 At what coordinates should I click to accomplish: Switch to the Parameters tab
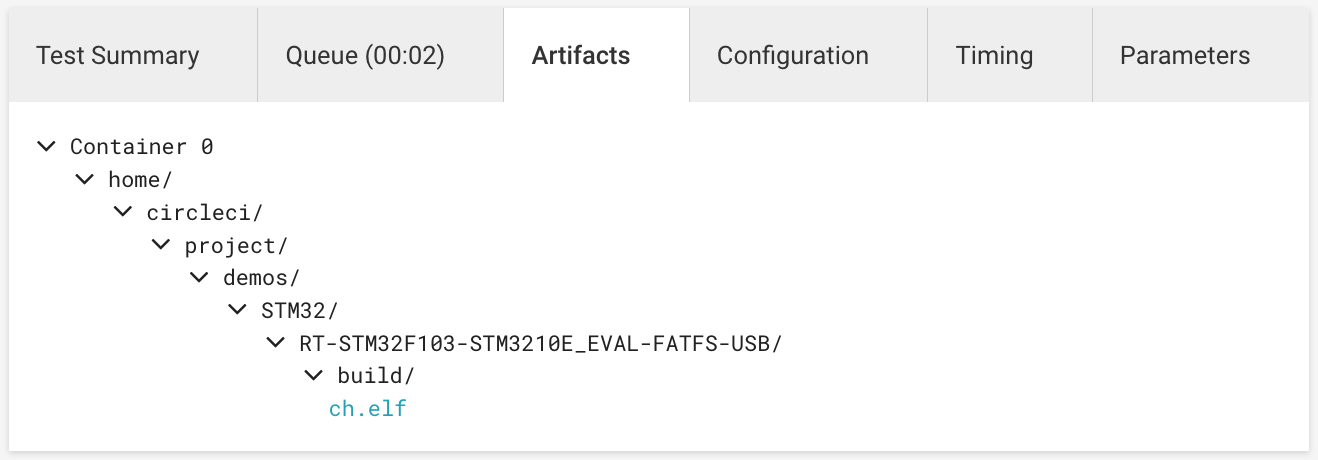point(1185,56)
